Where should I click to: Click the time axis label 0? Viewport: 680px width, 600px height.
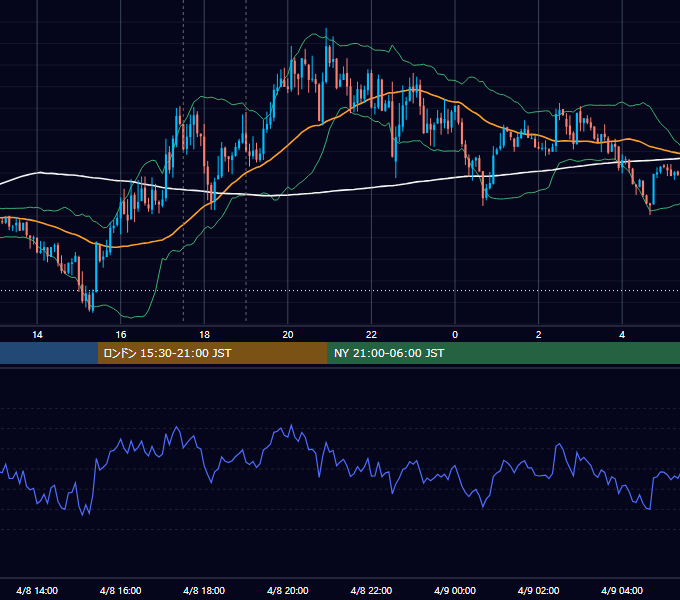click(x=455, y=335)
